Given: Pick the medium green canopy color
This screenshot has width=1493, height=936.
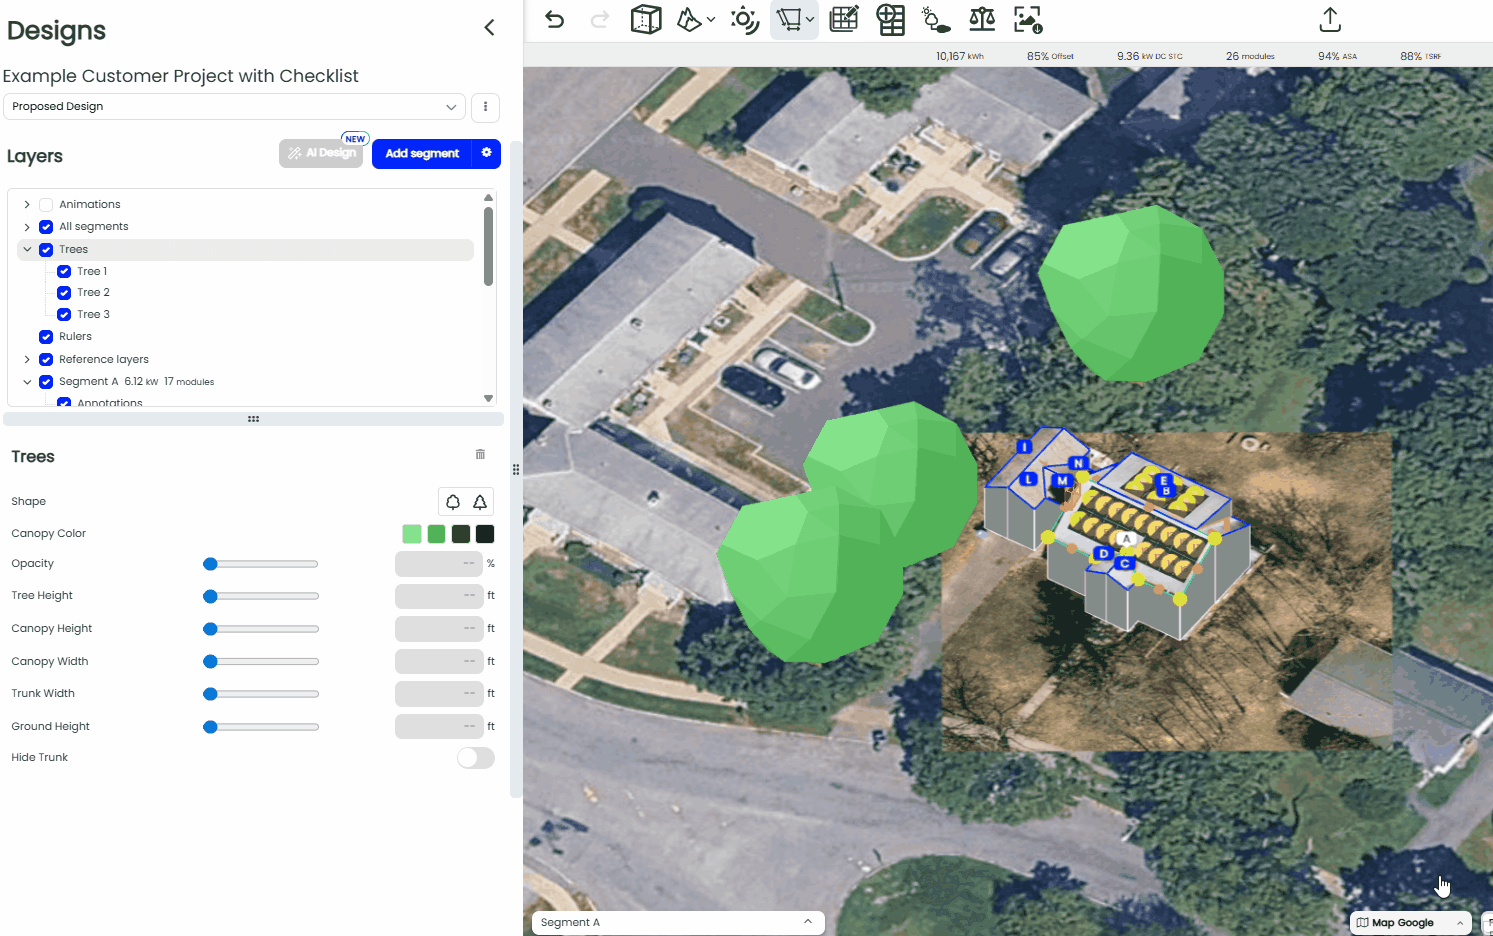Looking at the screenshot, I should pos(436,534).
